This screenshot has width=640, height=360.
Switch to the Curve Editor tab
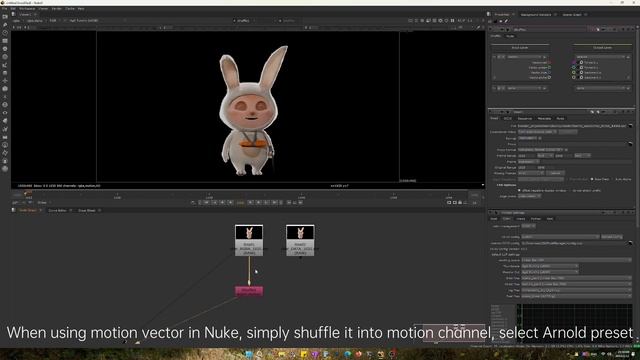(x=57, y=210)
